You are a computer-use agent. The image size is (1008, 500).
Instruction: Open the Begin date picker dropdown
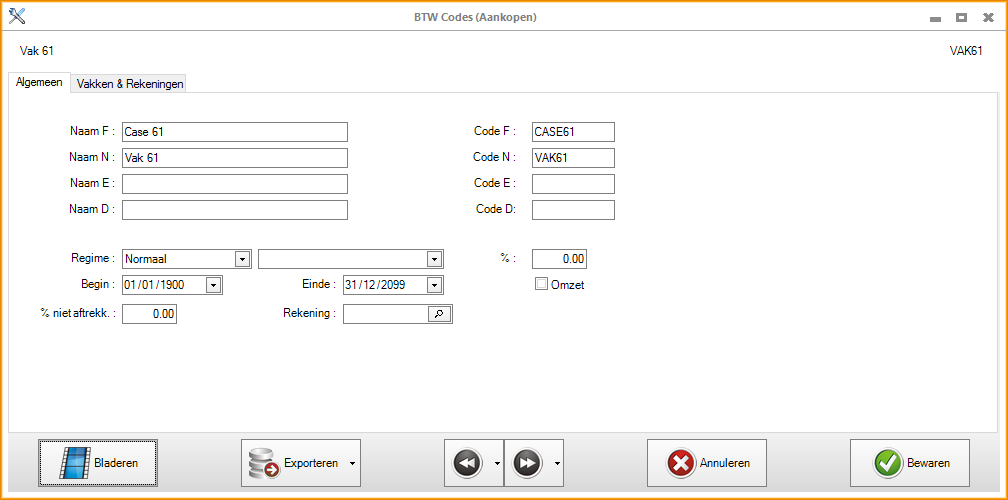[x=212, y=285]
